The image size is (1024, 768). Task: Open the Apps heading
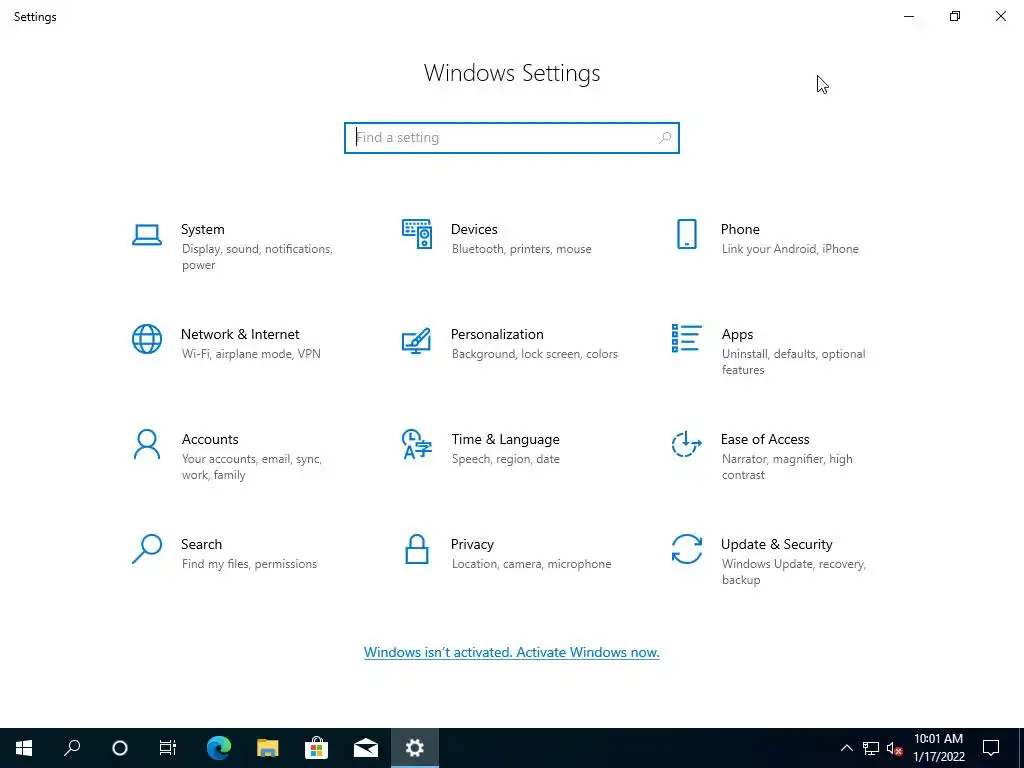[737, 334]
